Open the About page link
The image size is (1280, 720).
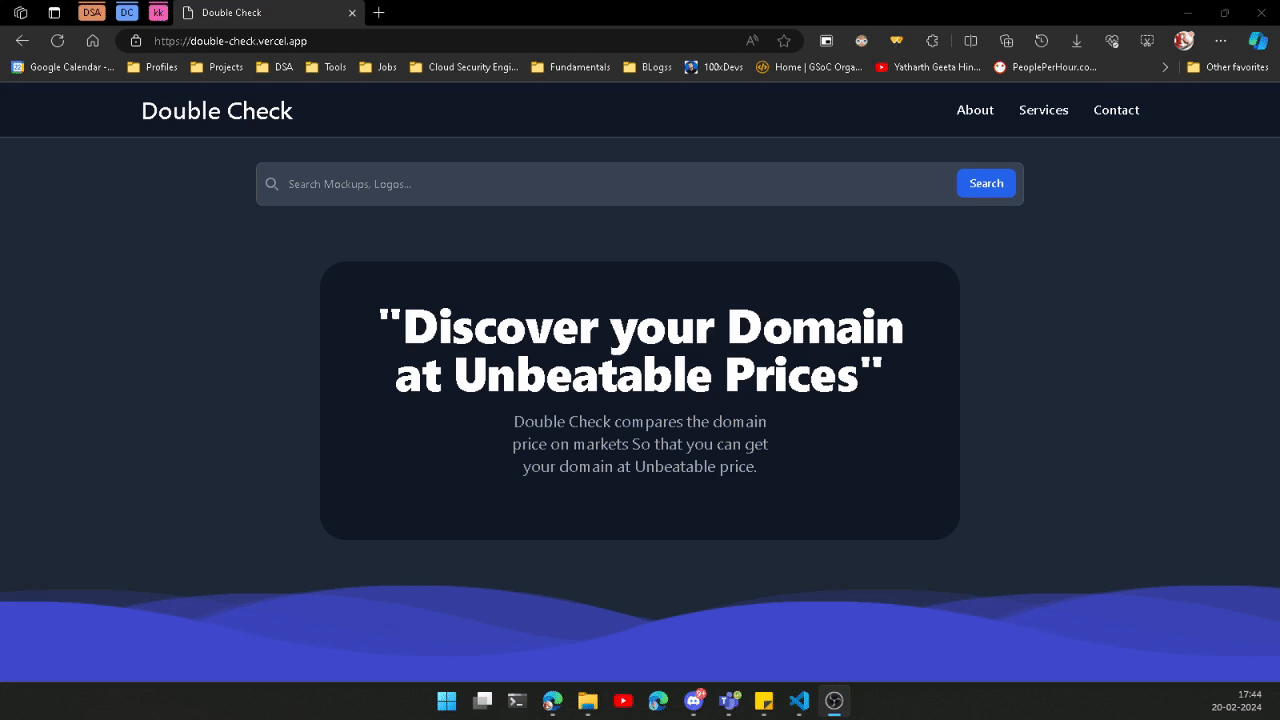pyautogui.click(x=974, y=110)
